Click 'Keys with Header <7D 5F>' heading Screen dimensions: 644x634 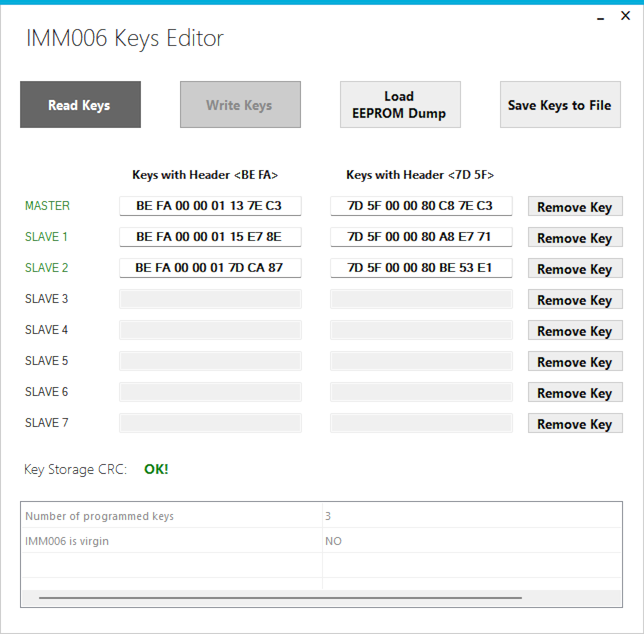pos(420,175)
